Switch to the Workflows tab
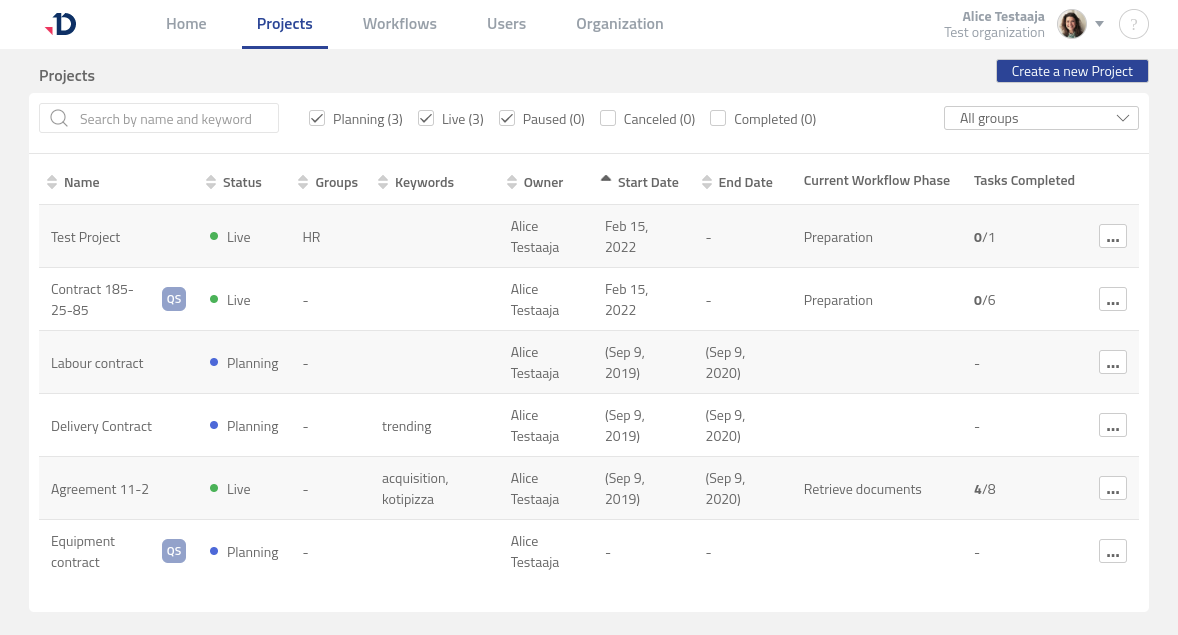The image size is (1178, 635). (x=399, y=24)
